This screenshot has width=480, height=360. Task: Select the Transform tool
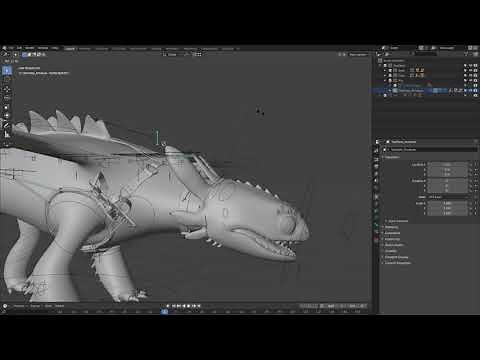[7, 116]
